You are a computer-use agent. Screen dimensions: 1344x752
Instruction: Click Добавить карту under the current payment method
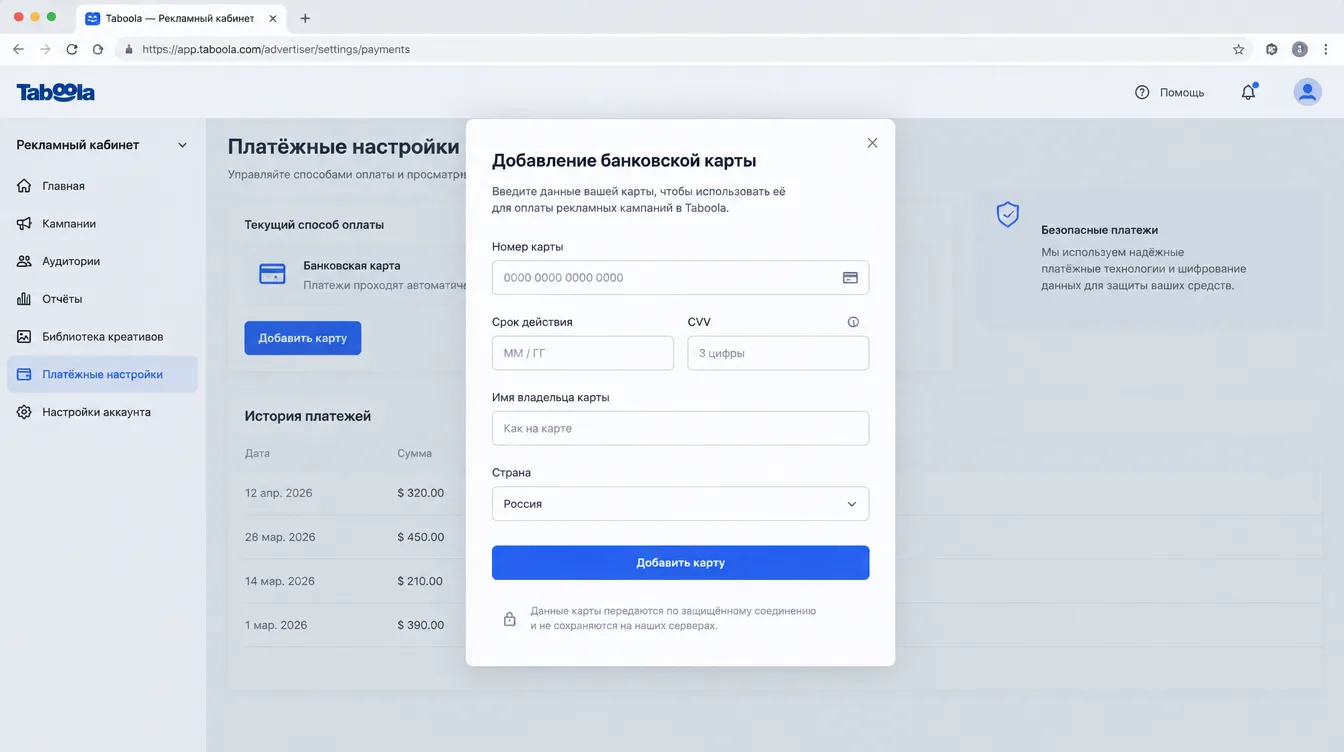coord(302,338)
